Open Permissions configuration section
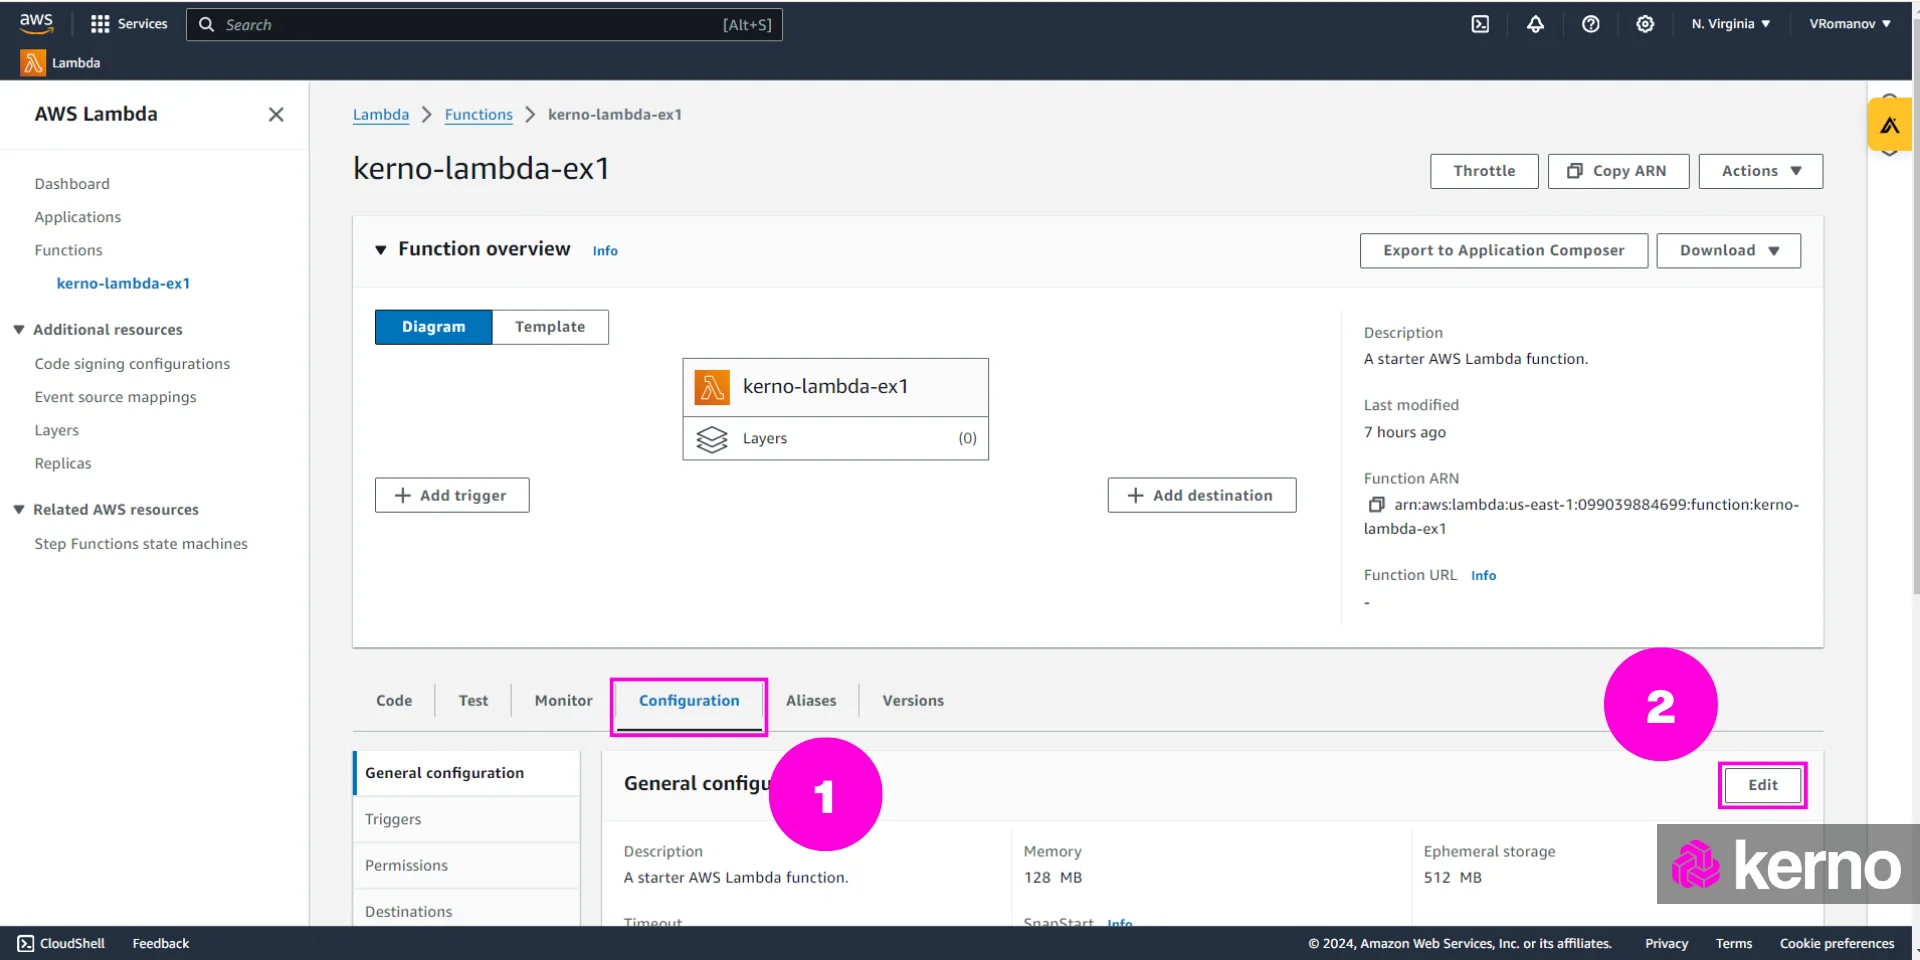1920x960 pixels. coord(467,865)
